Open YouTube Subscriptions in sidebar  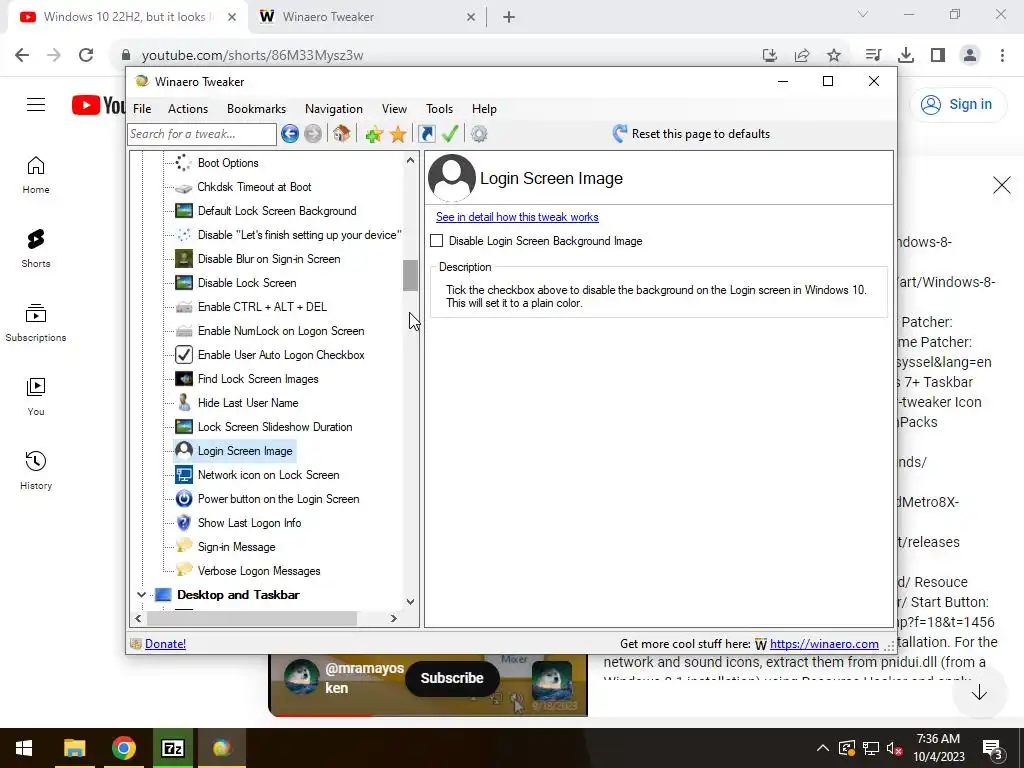tap(36, 323)
